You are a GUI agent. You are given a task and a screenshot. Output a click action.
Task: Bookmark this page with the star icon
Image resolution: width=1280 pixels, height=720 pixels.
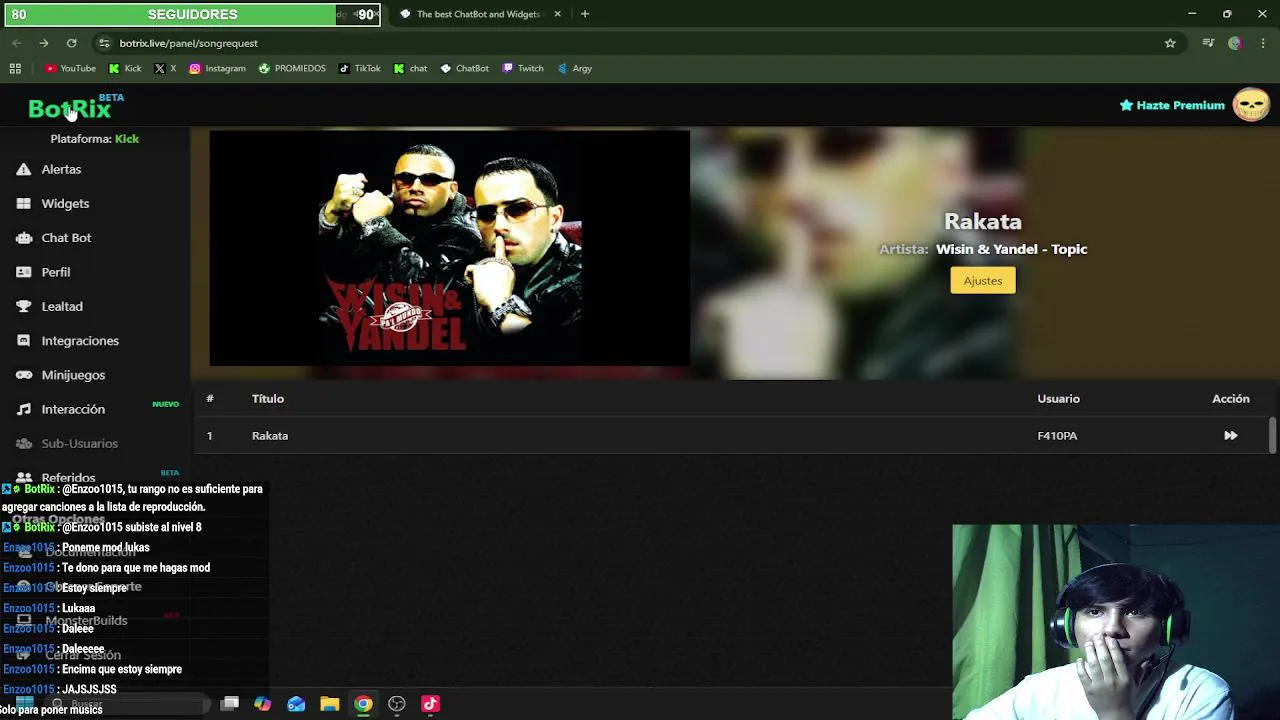(1170, 43)
